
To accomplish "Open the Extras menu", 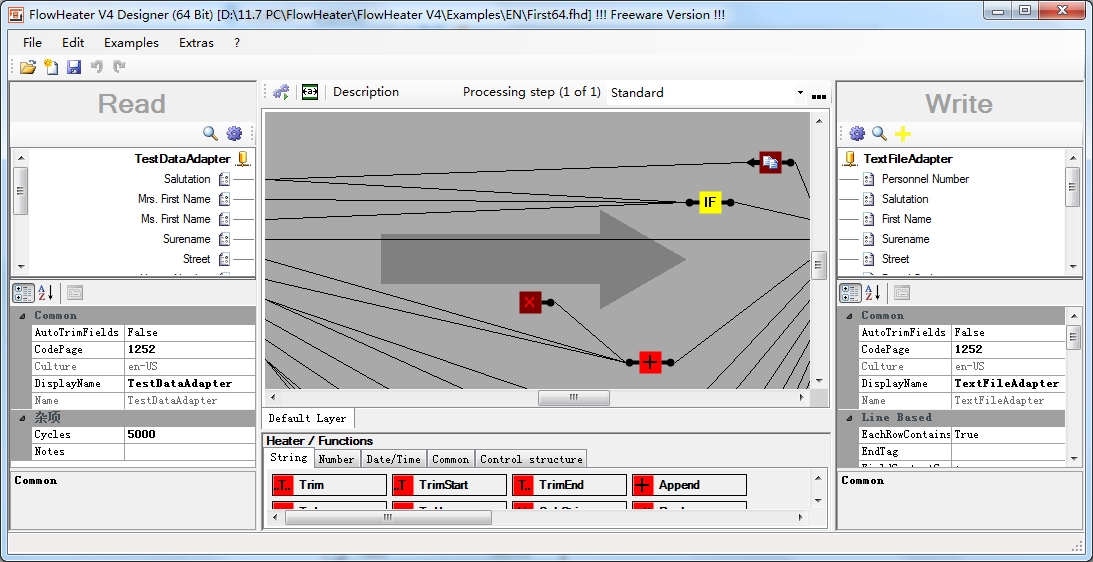I will tap(196, 43).
